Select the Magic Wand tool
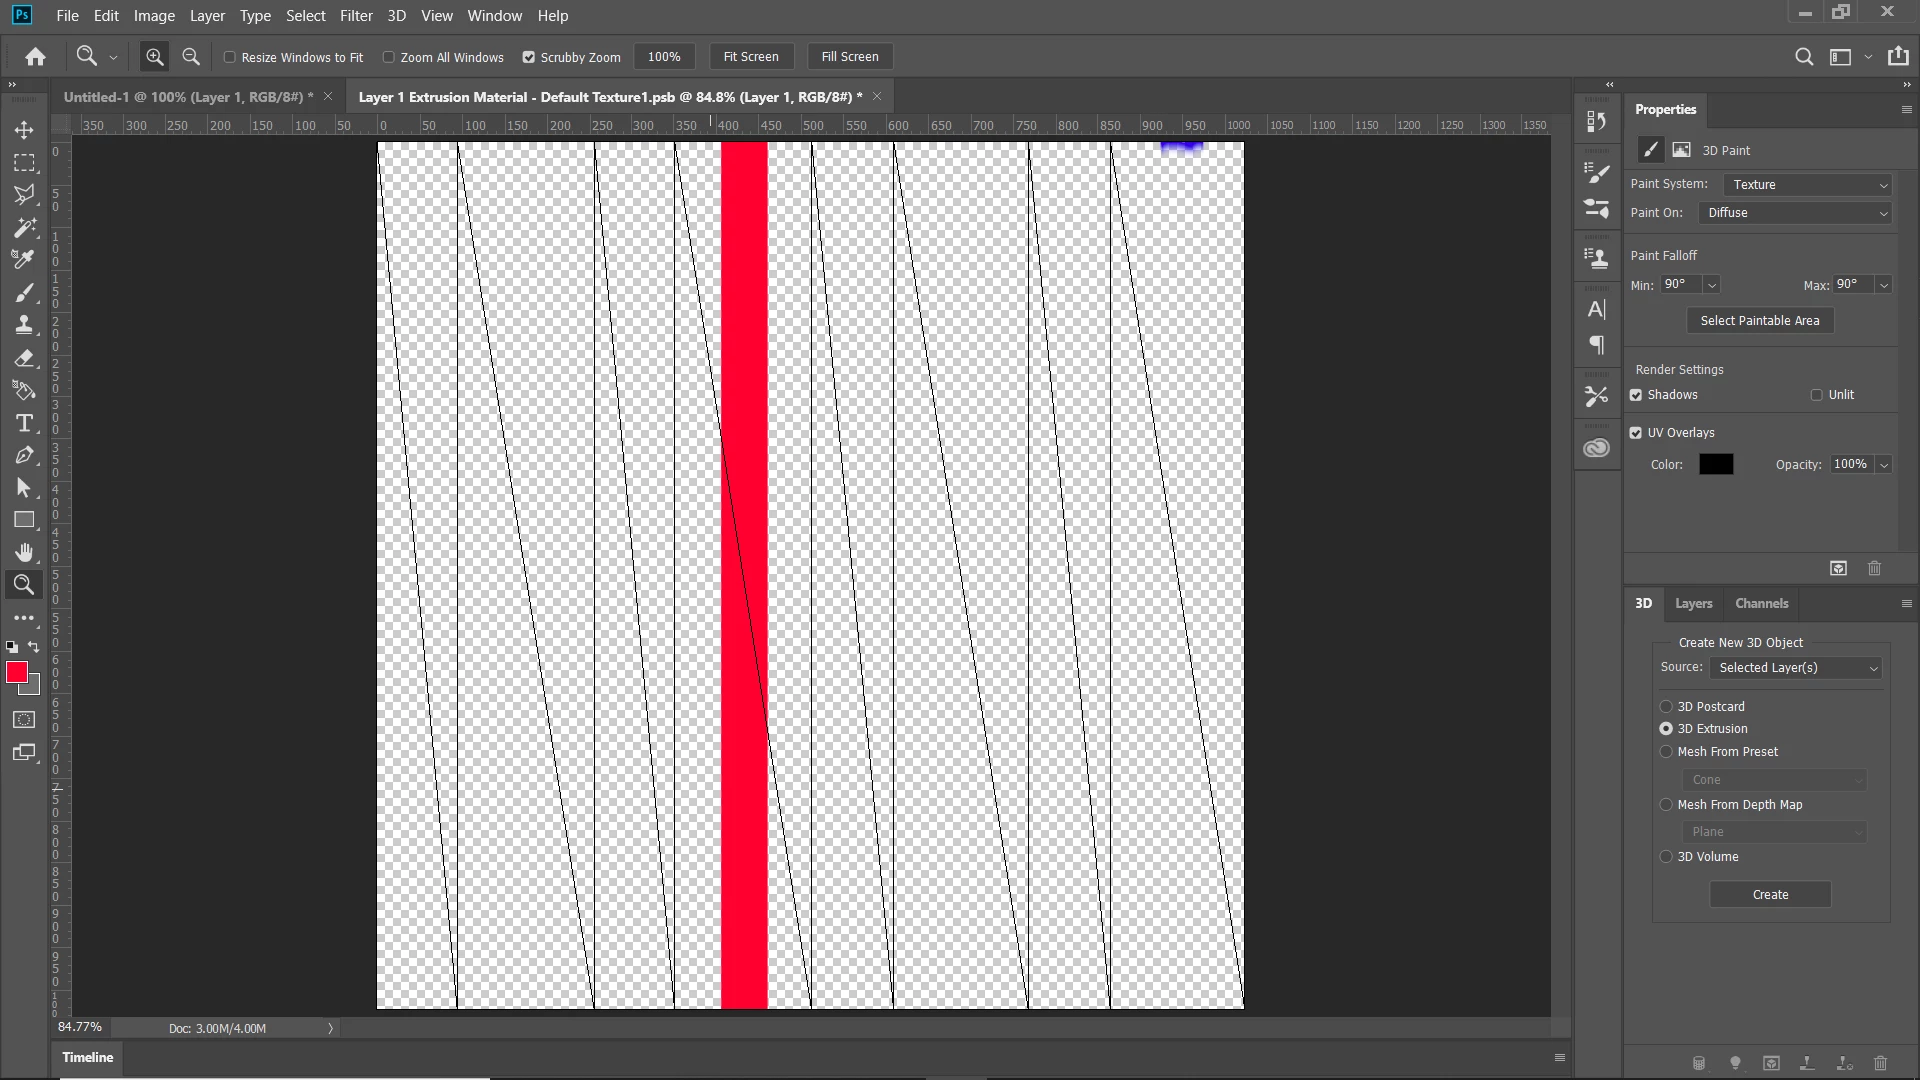 click(24, 227)
